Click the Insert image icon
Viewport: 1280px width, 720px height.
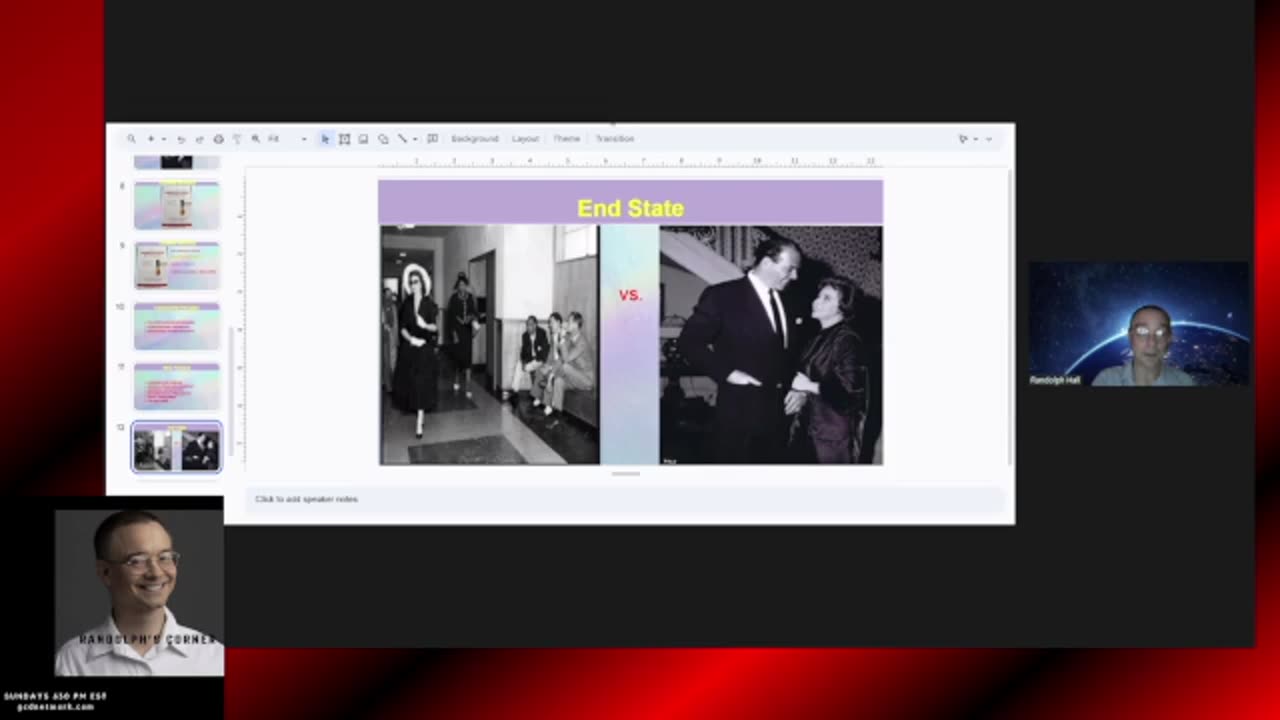pyautogui.click(x=363, y=139)
